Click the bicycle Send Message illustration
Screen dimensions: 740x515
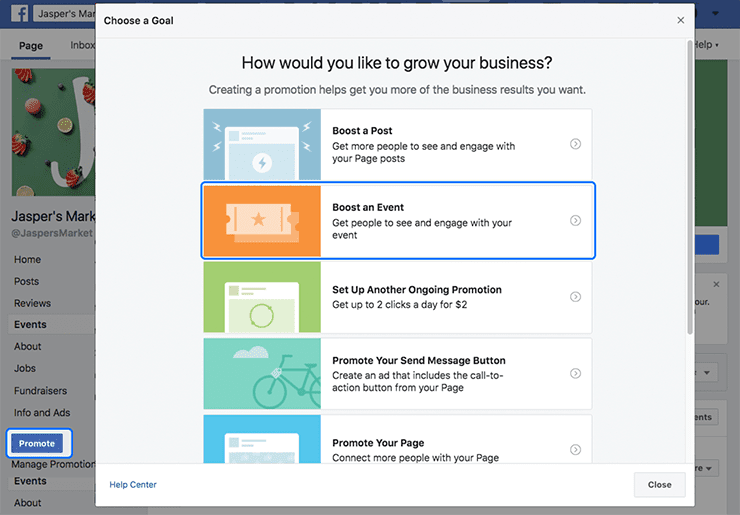262,373
